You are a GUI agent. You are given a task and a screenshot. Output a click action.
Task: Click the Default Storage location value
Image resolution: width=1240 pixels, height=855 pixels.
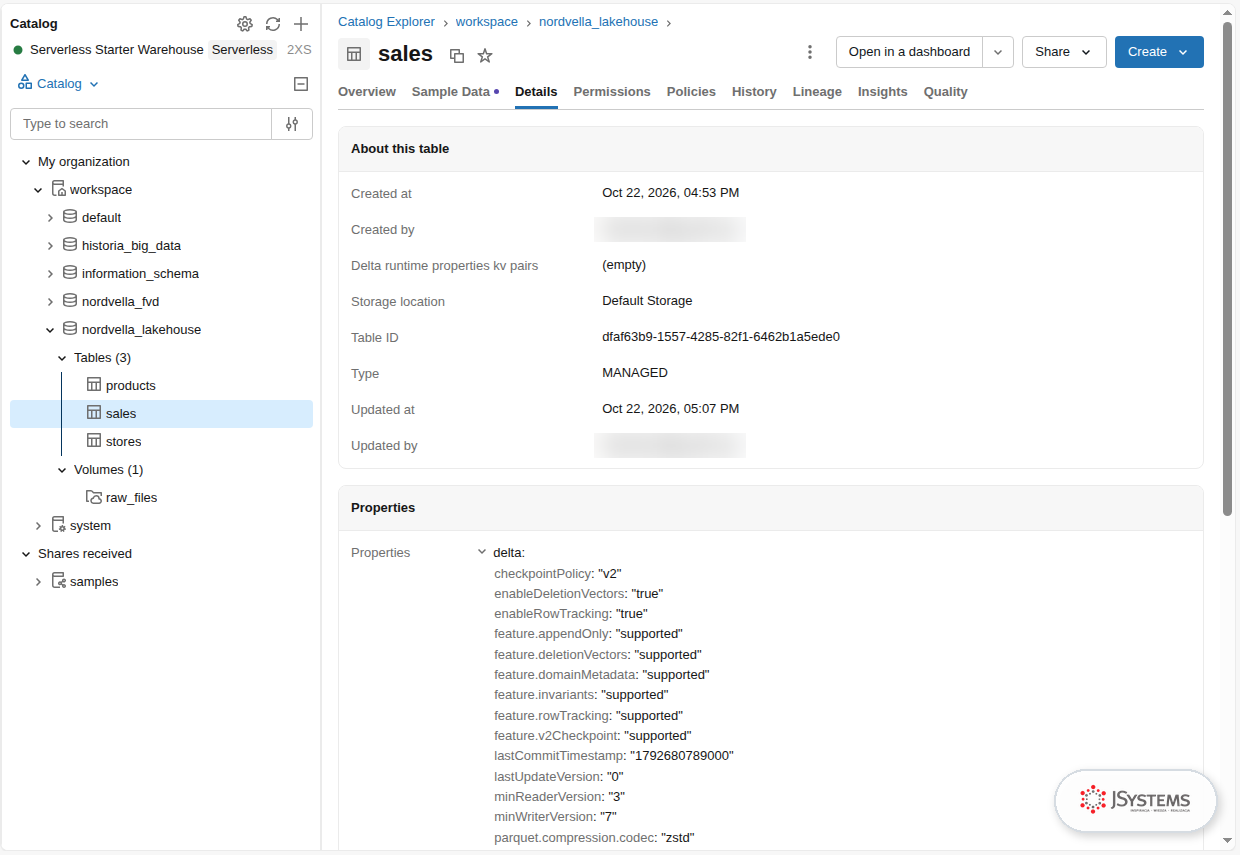coord(647,301)
